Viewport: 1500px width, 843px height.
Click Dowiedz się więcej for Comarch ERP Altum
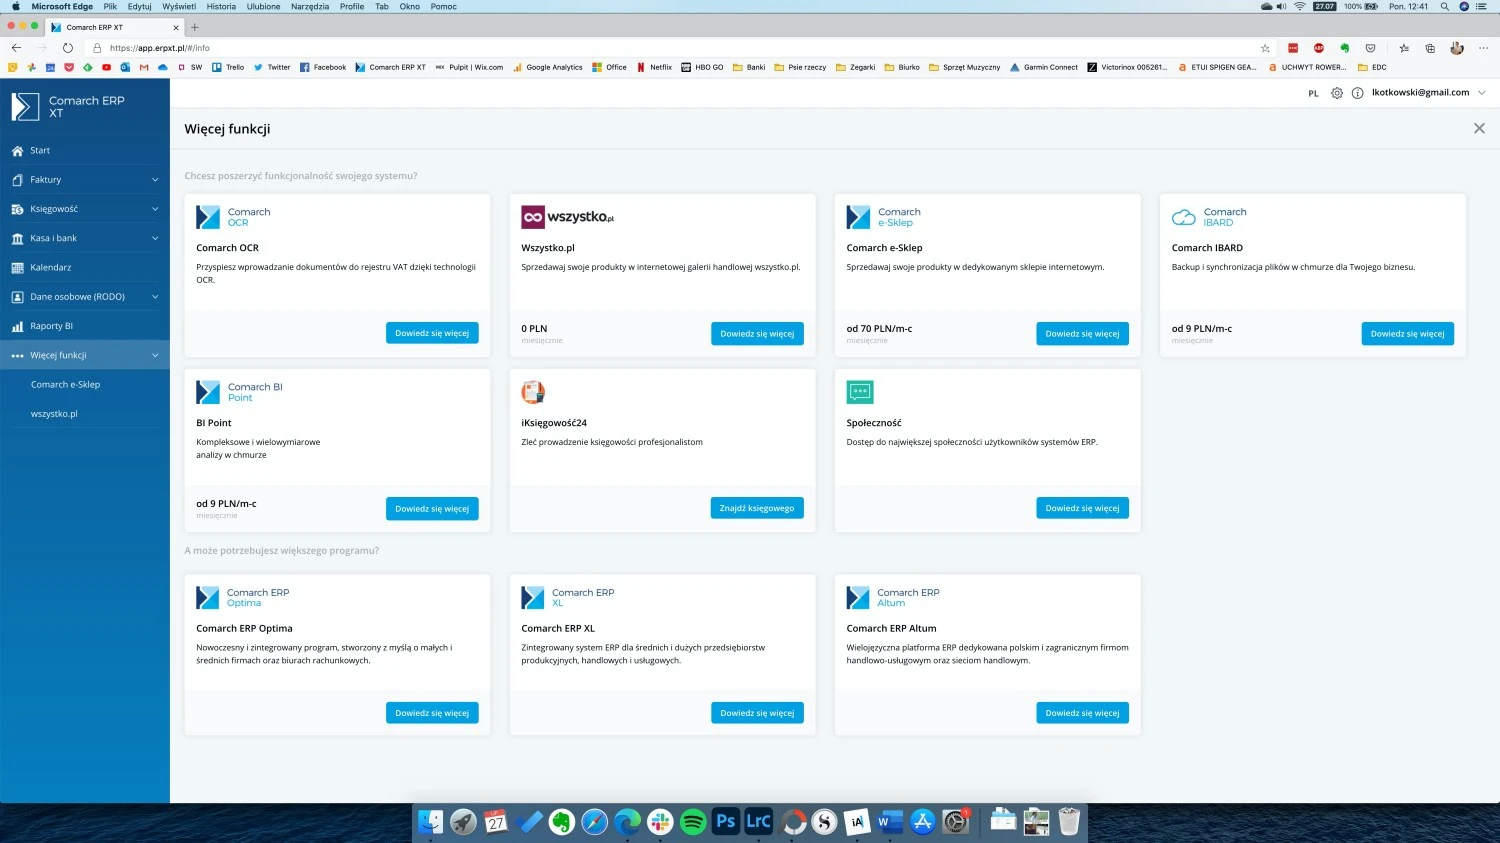click(x=1082, y=713)
